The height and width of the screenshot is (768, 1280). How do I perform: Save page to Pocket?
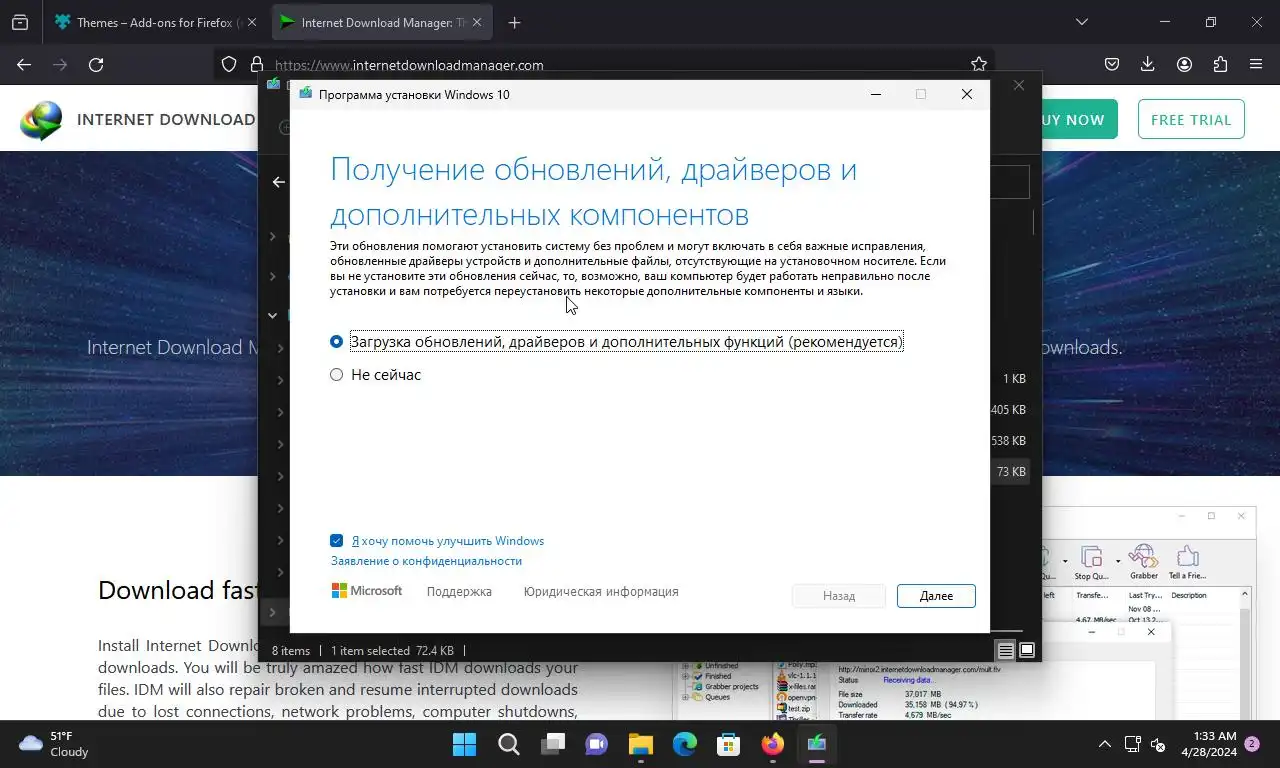[1112, 64]
